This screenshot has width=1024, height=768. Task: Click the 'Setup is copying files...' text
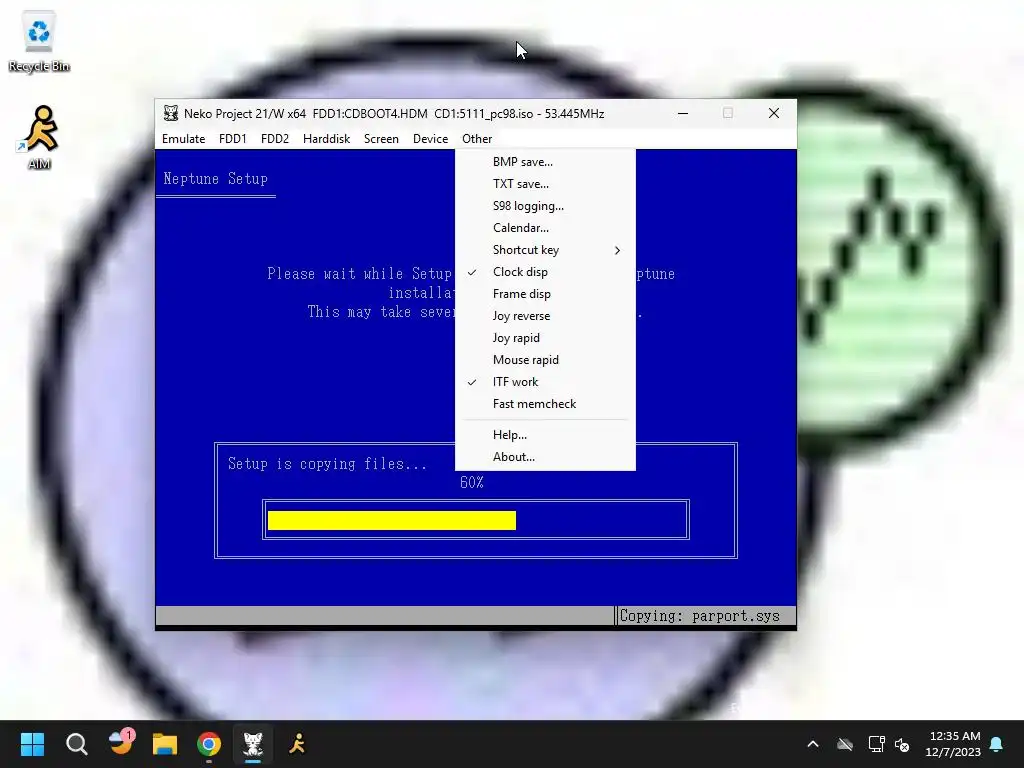pos(327,464)
